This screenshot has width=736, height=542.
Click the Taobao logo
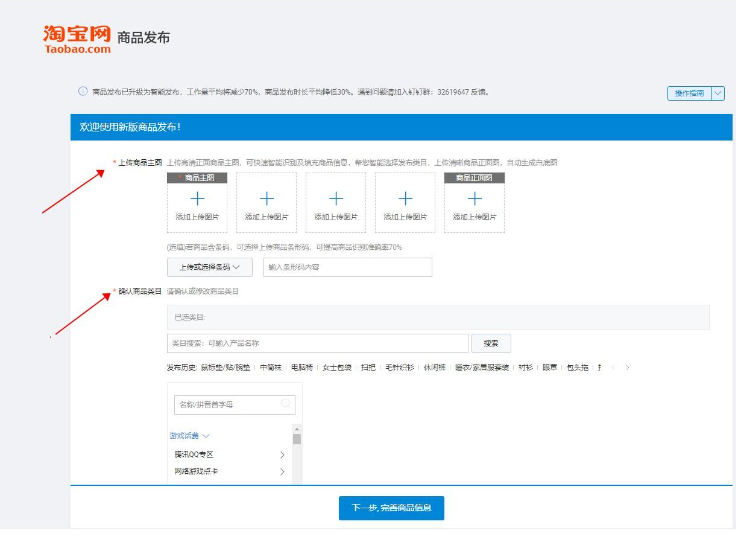77,38
